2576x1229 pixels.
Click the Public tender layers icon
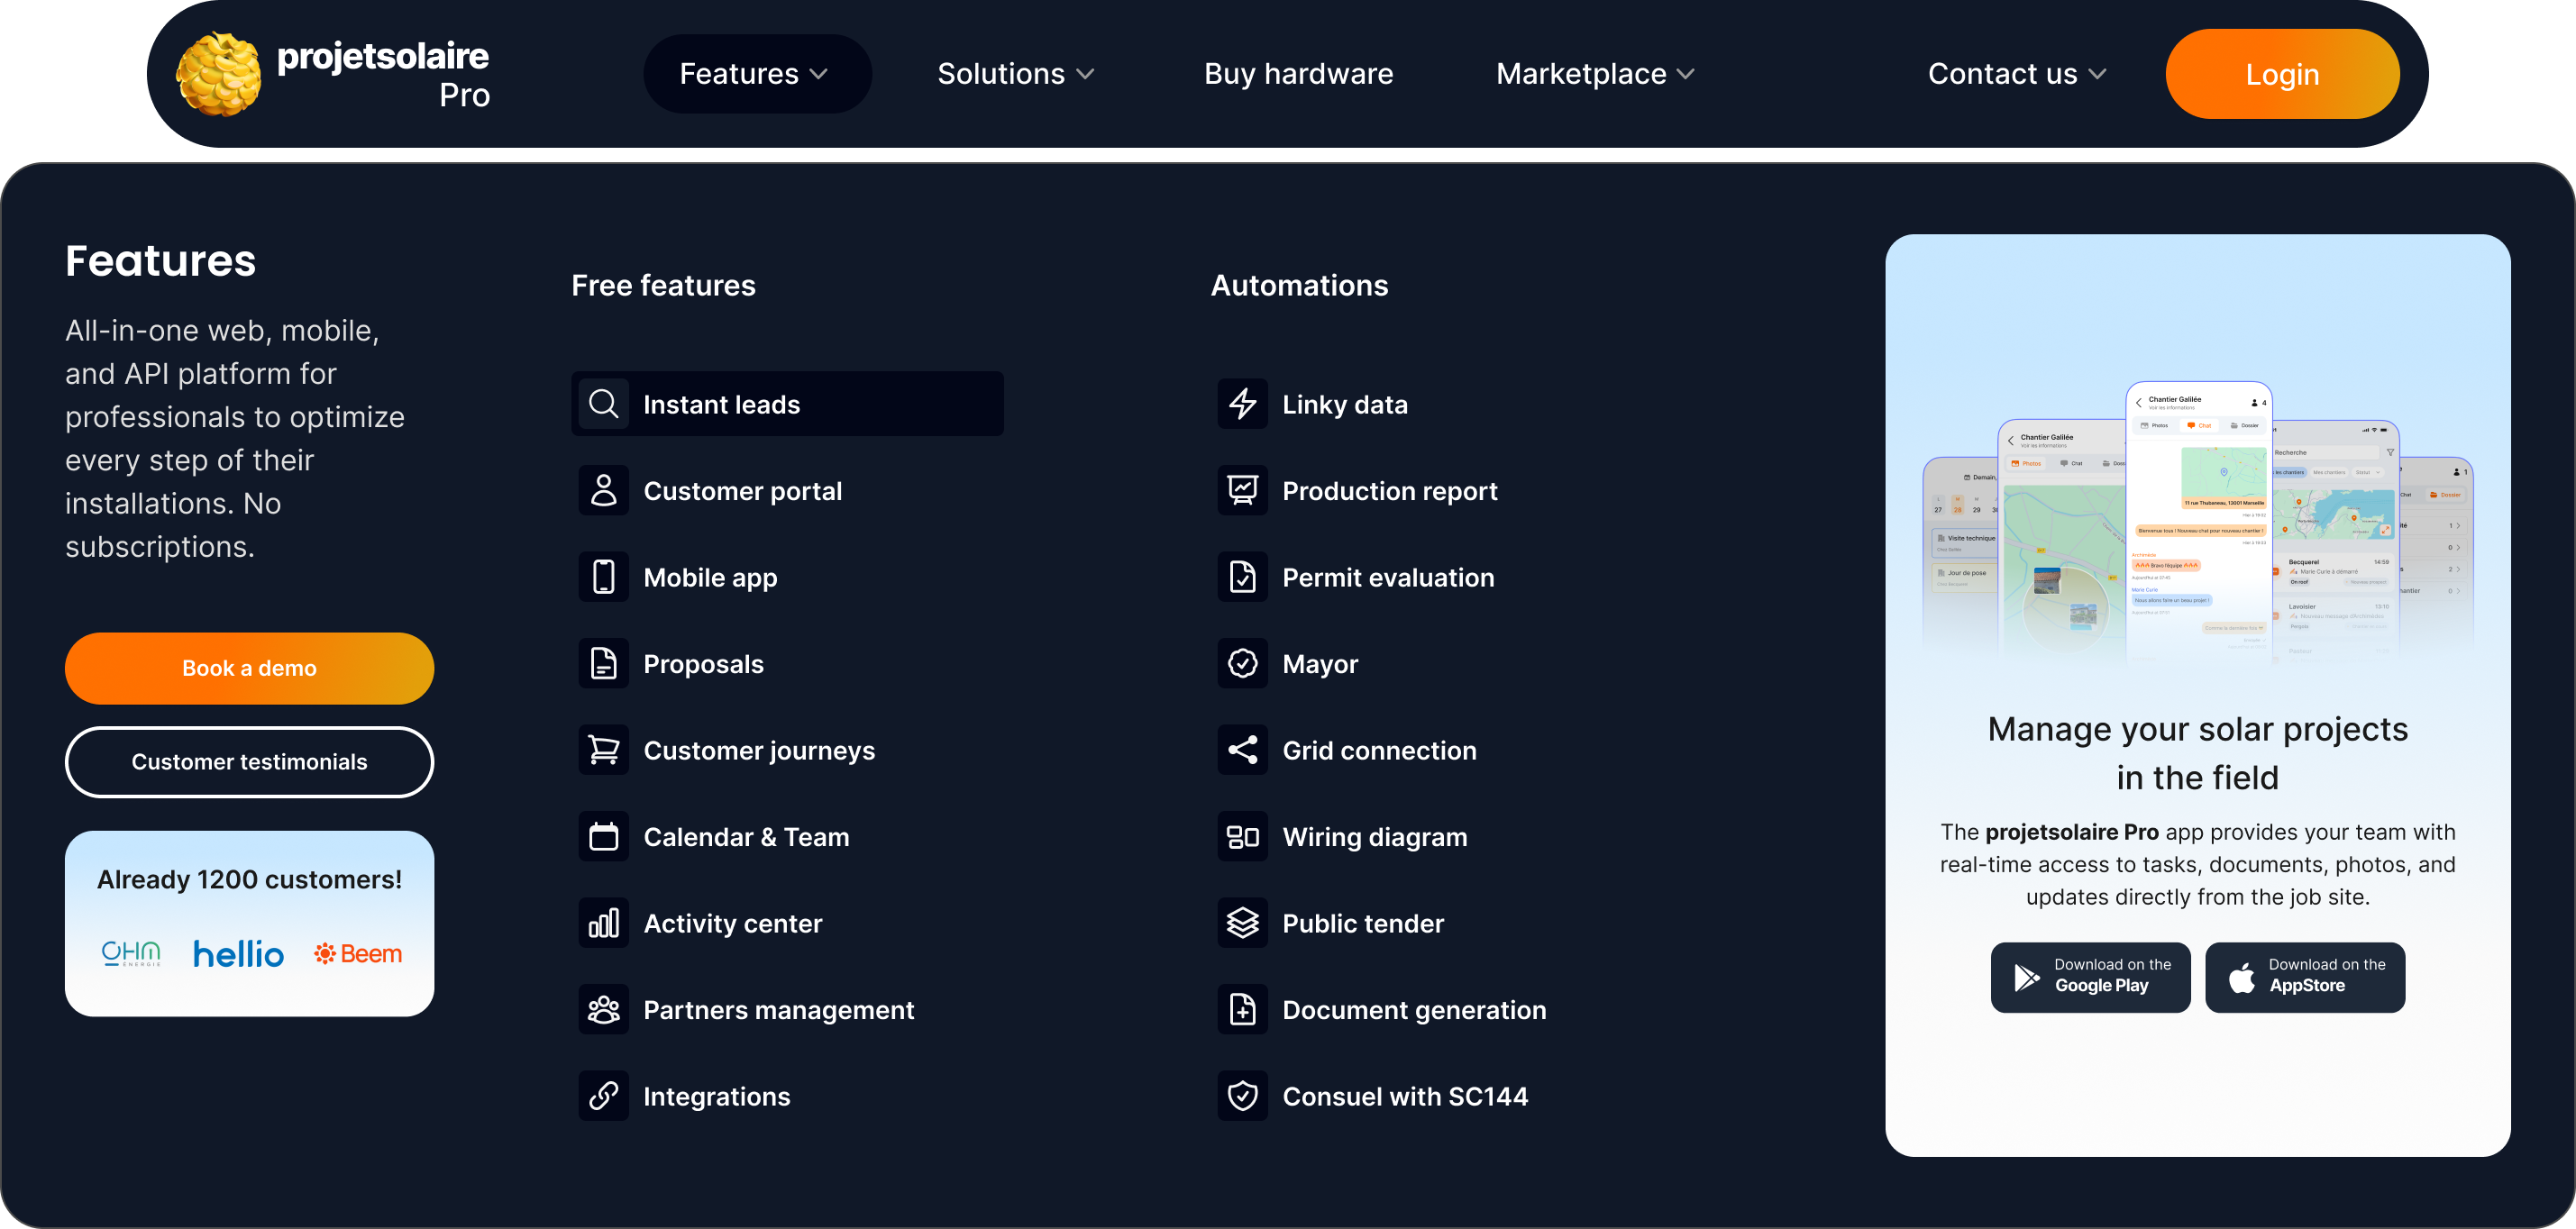coord(1242,923)
